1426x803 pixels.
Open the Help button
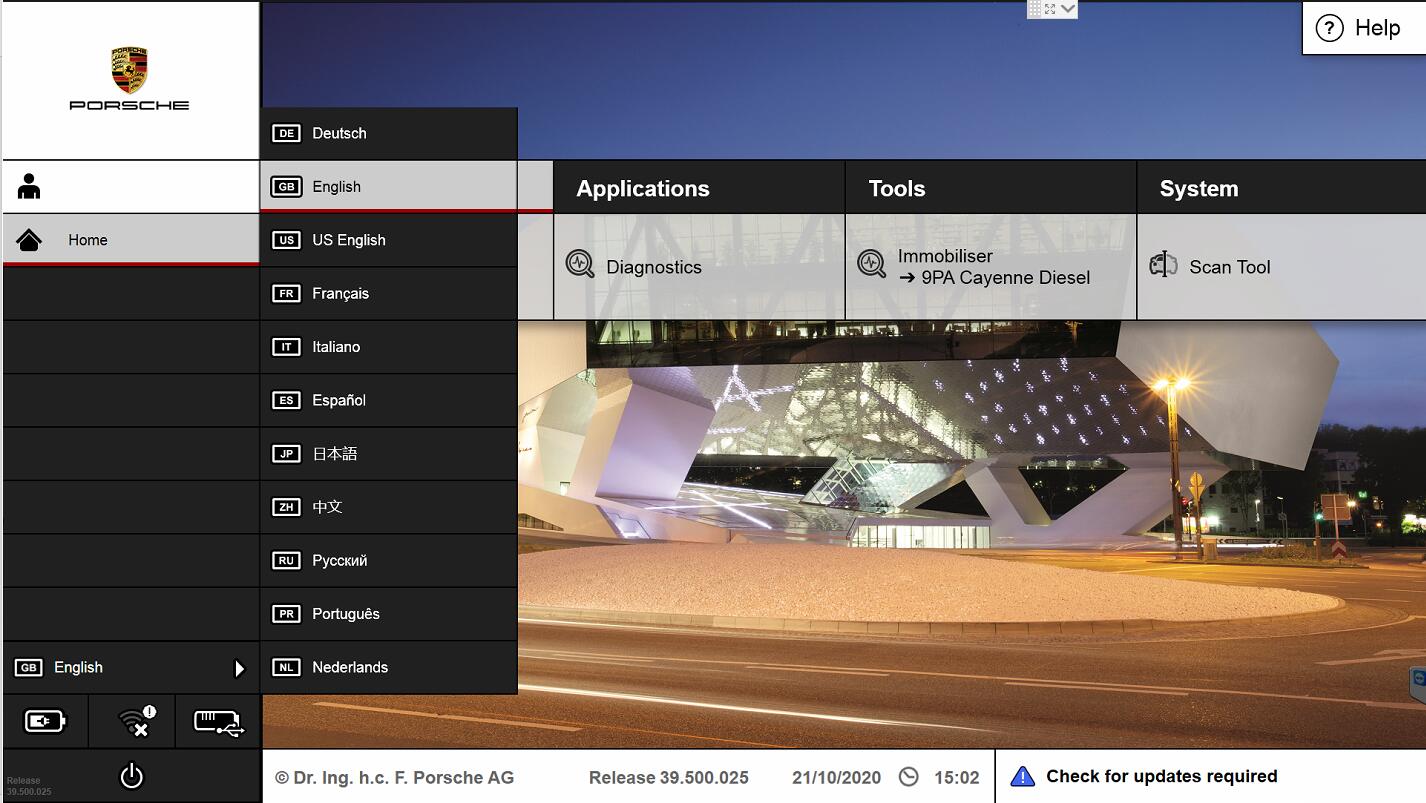tap(1364, 28)
